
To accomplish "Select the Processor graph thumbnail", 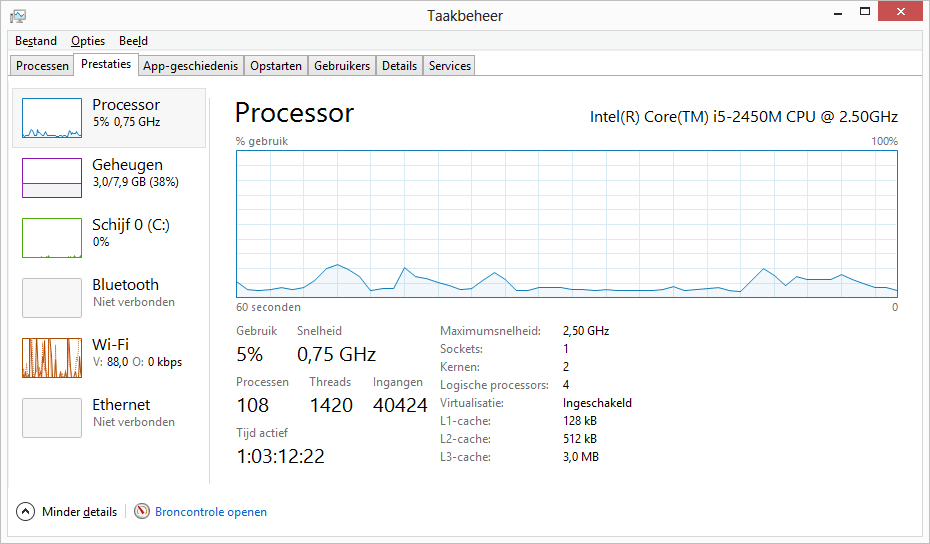I will coord(52,118).
